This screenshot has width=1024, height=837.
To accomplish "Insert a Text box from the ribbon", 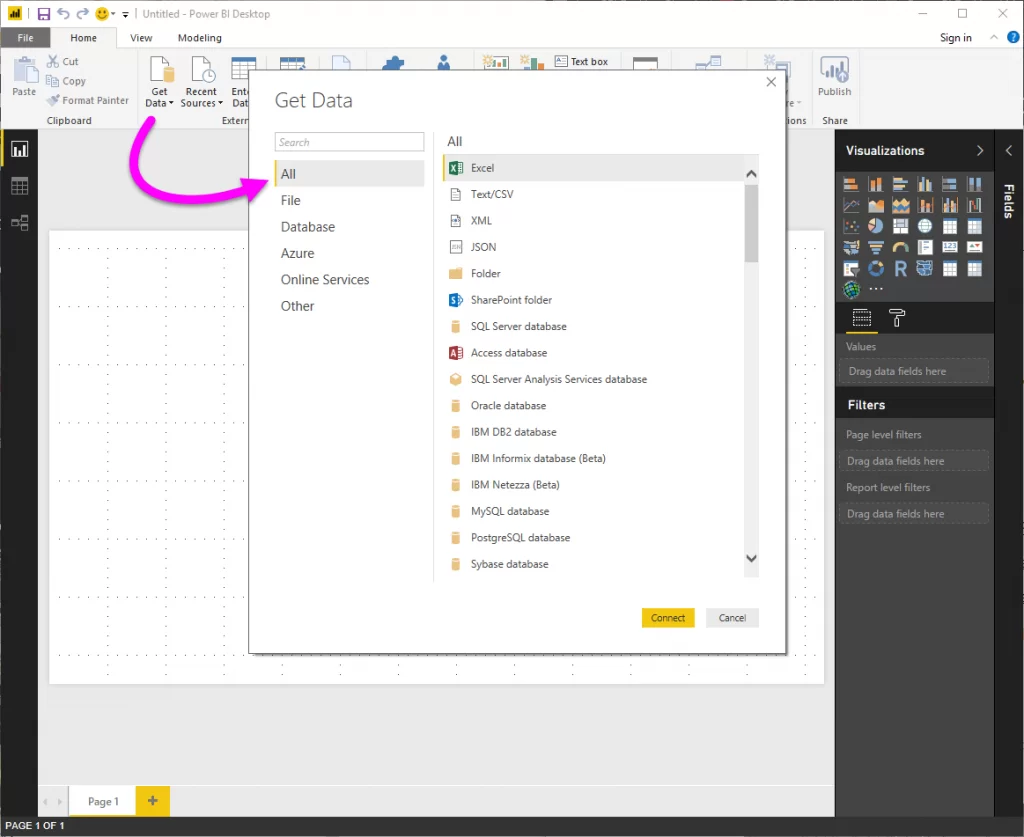I will click(x=583, y=61).
